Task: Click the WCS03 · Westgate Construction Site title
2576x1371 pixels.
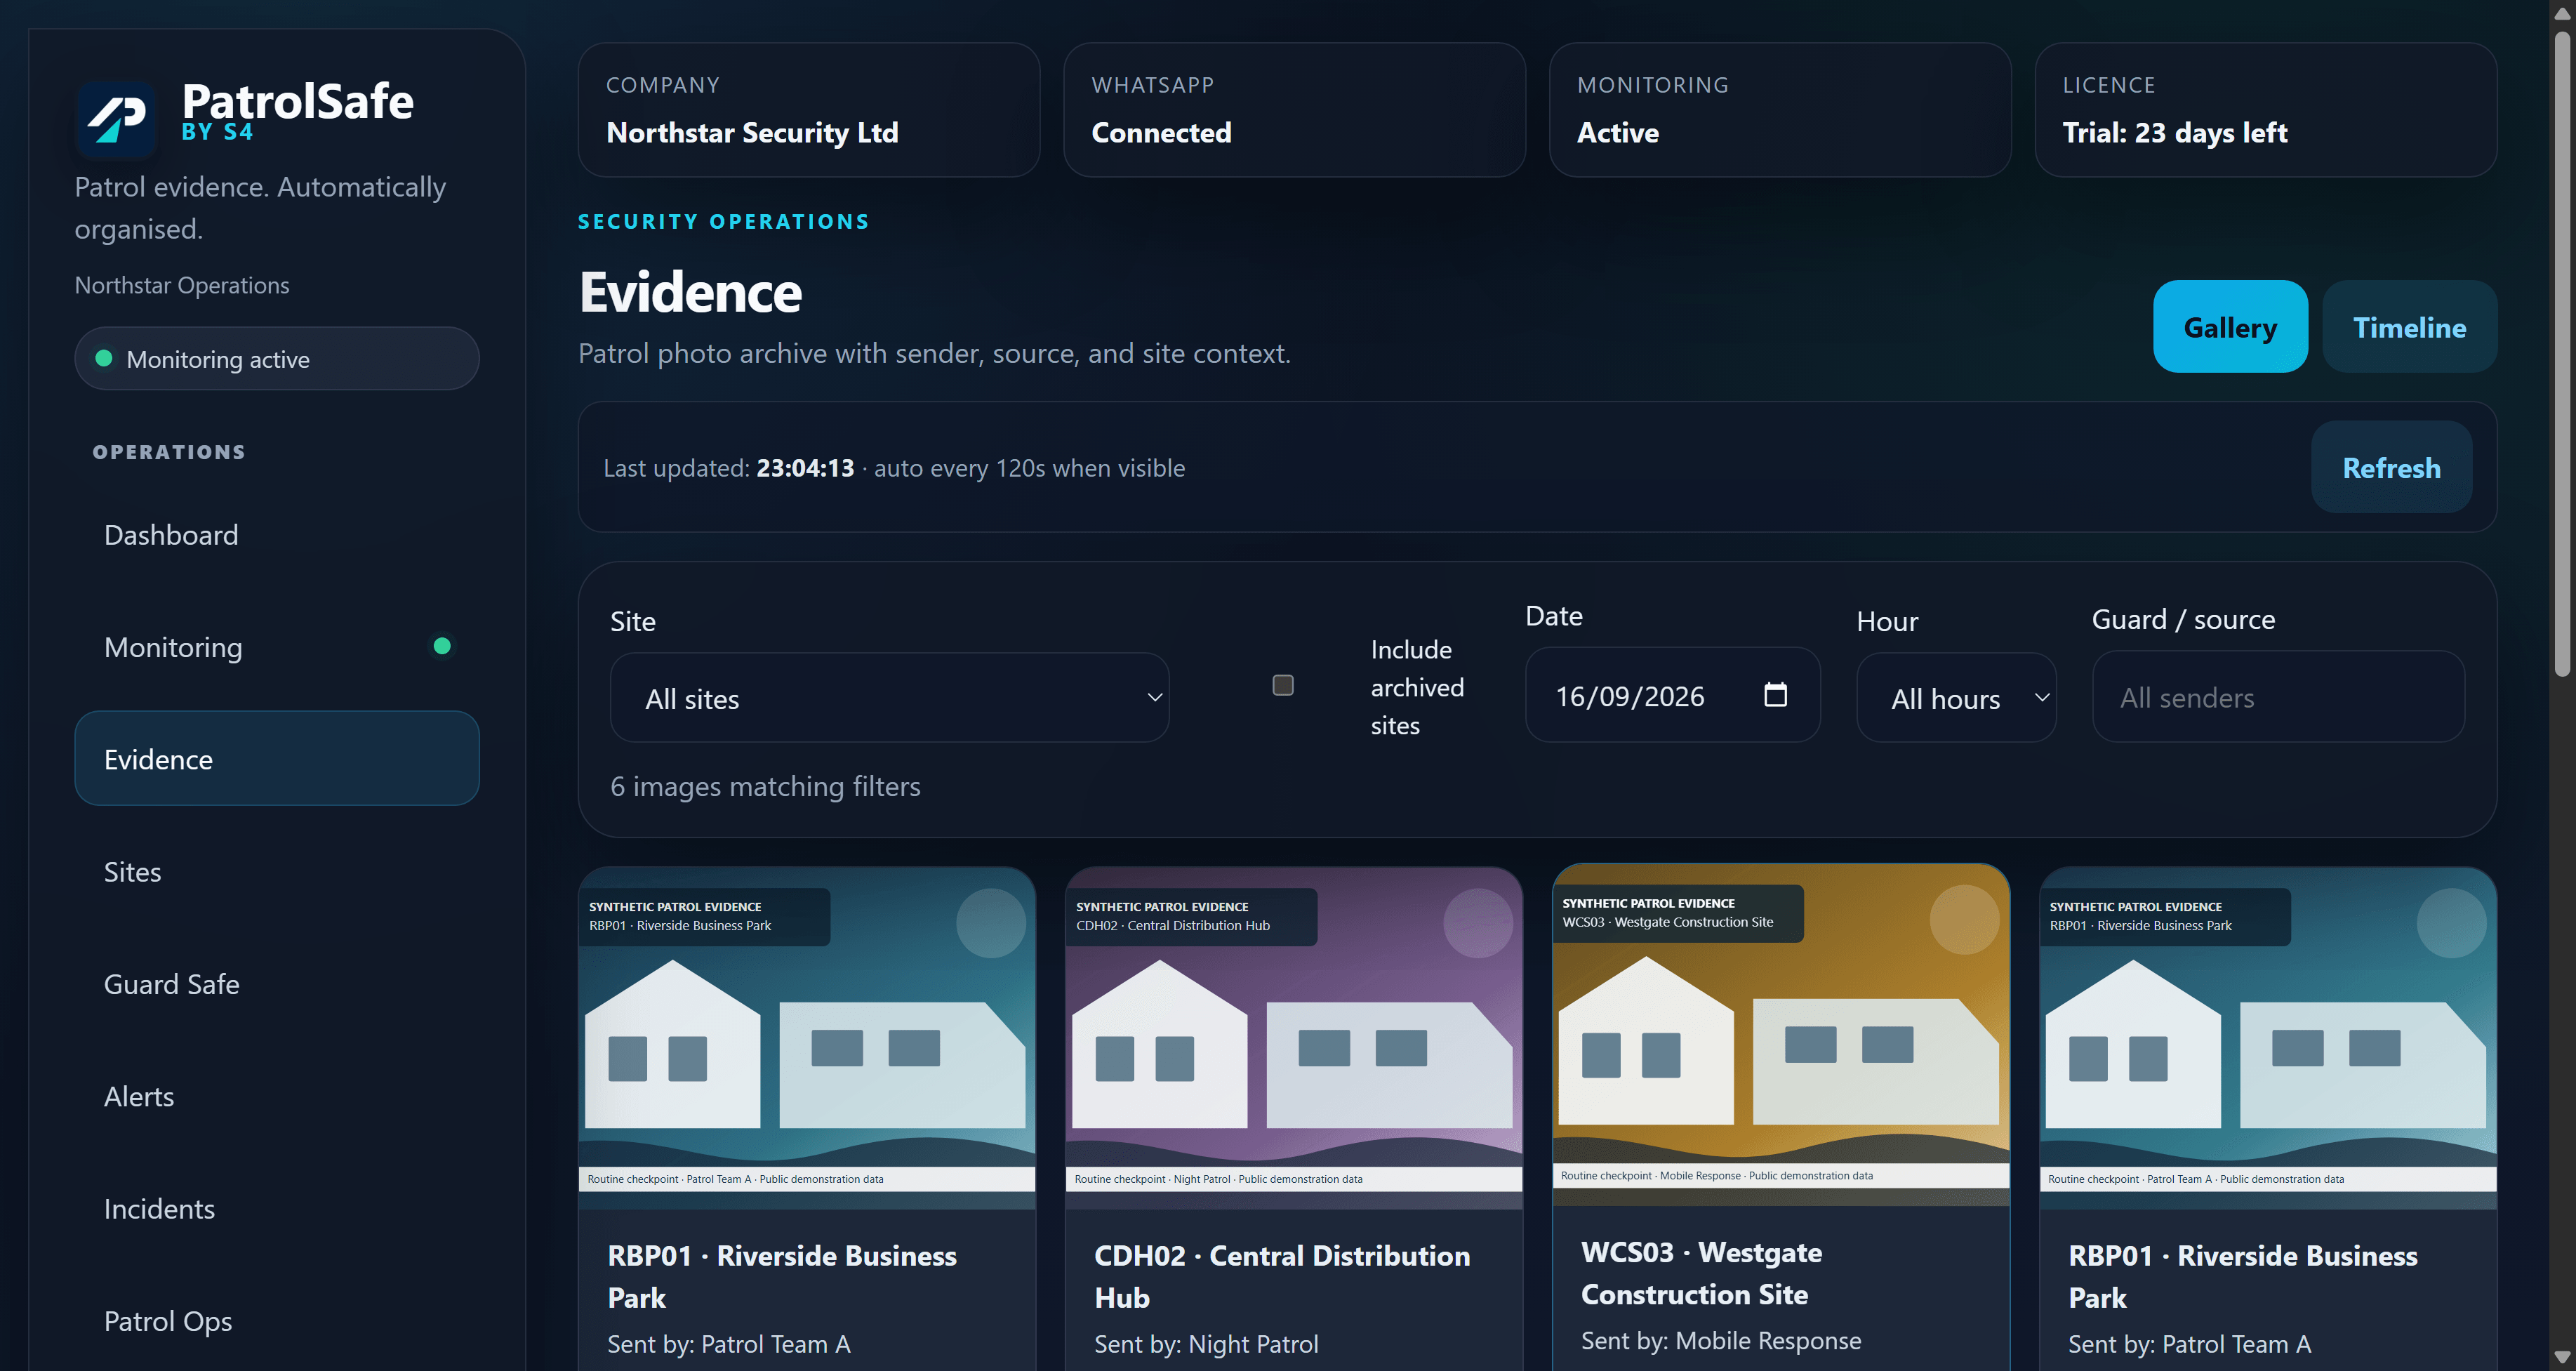Action: click(x=1701, y=1273)
